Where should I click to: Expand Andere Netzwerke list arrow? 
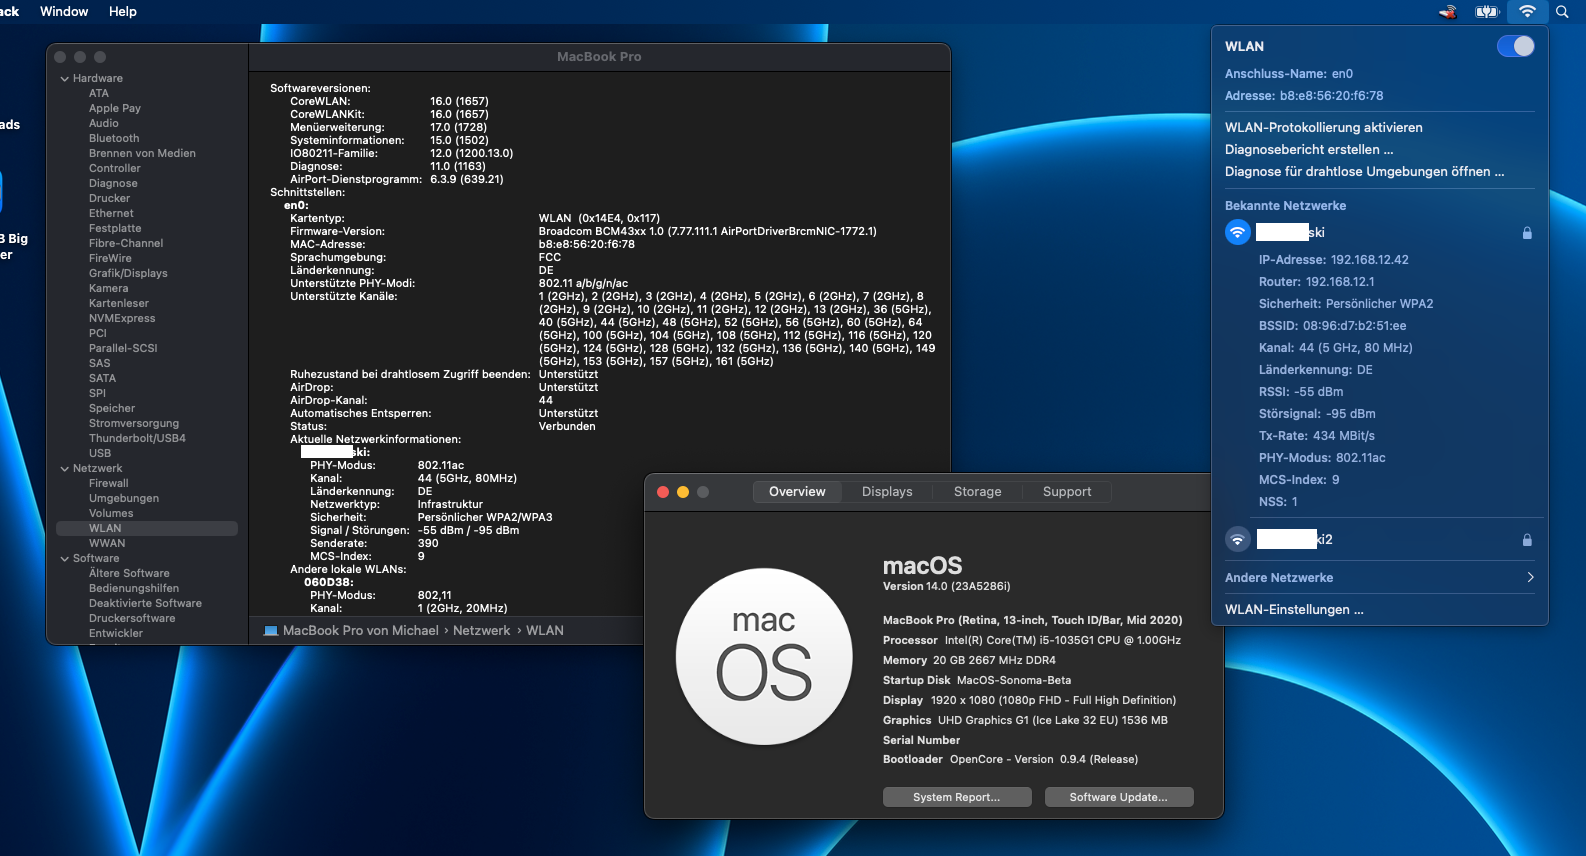click(1530, 577)
